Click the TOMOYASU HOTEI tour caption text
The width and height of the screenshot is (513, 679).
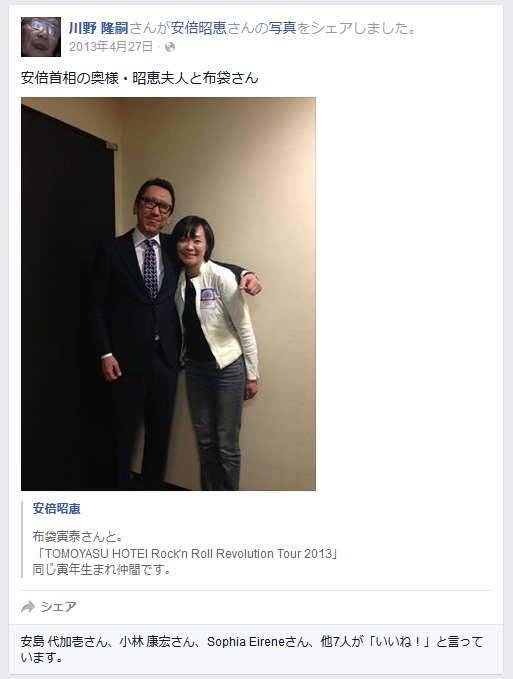click(185, 553)
